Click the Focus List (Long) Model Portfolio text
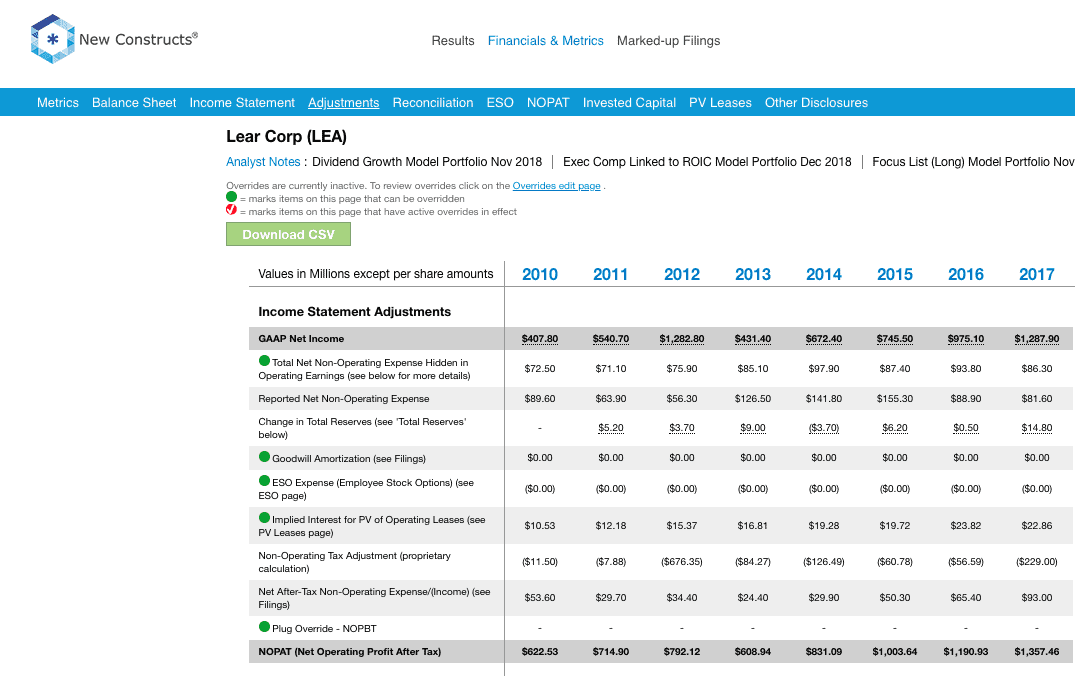Viewport: 1075px width, 676px height. coord(974,162)
